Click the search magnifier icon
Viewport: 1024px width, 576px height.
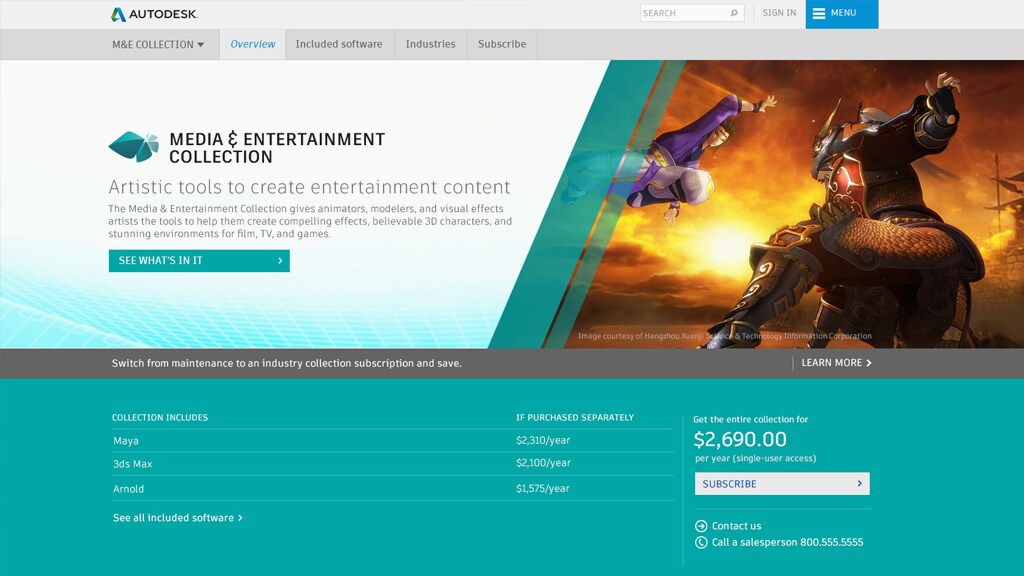coord(733,13)
